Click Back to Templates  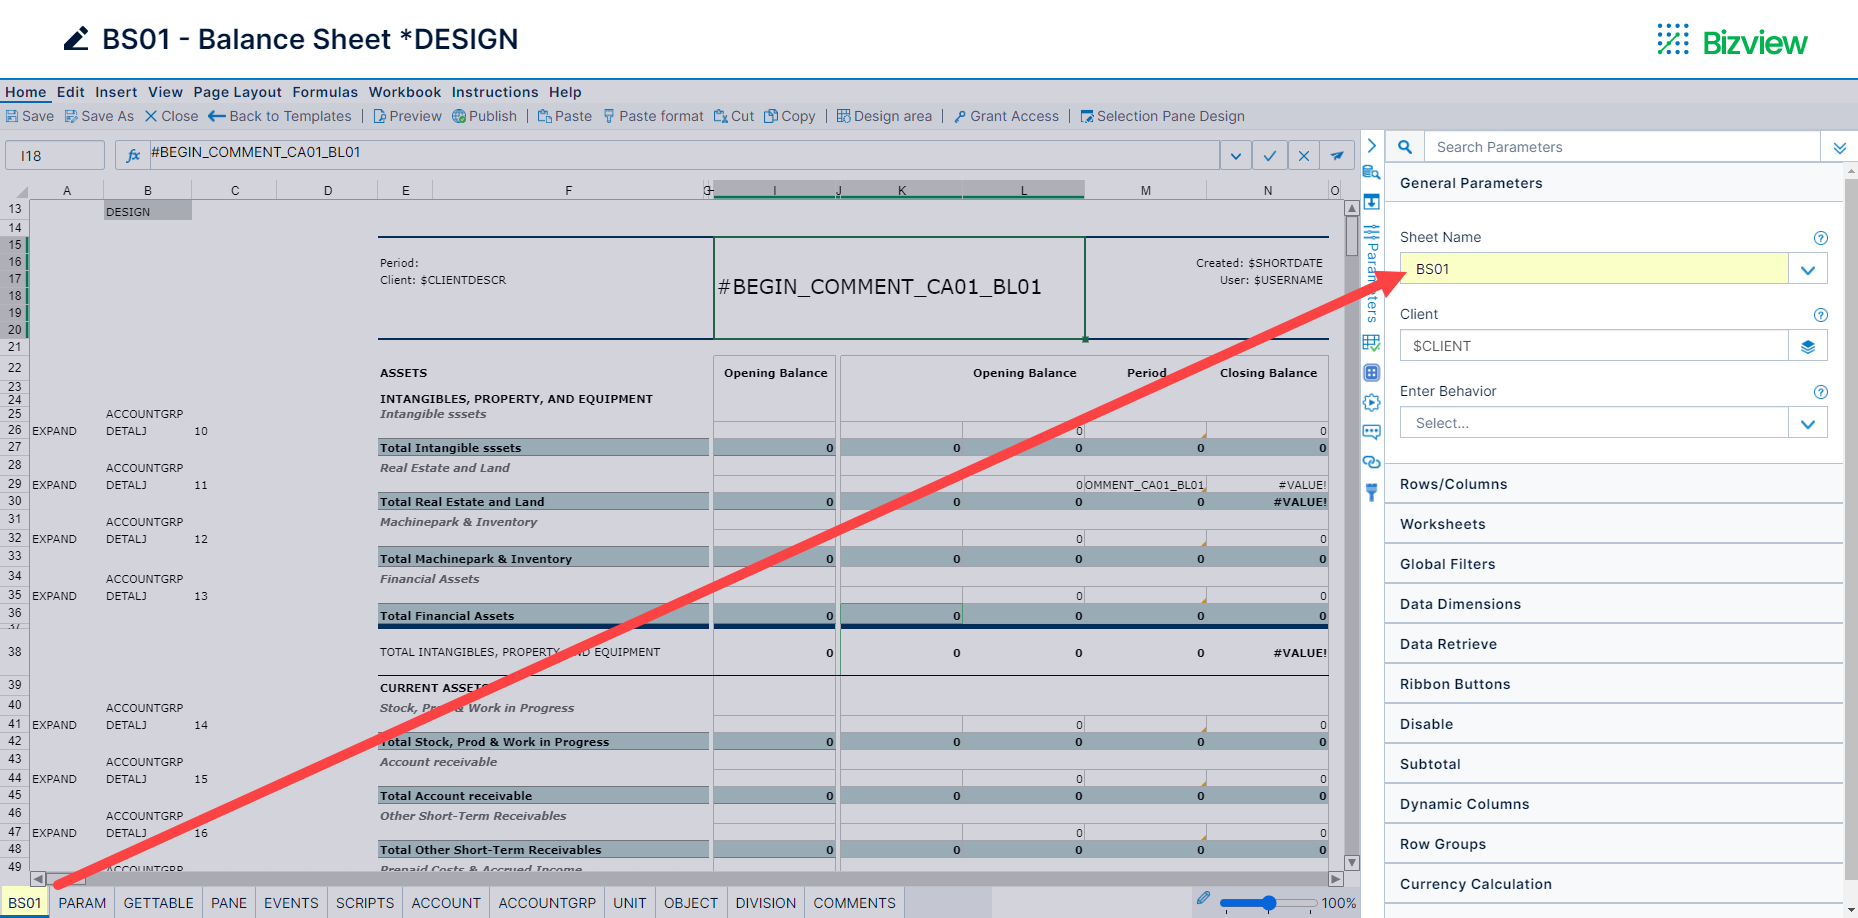pyautogui.click(x=281, y=116)
